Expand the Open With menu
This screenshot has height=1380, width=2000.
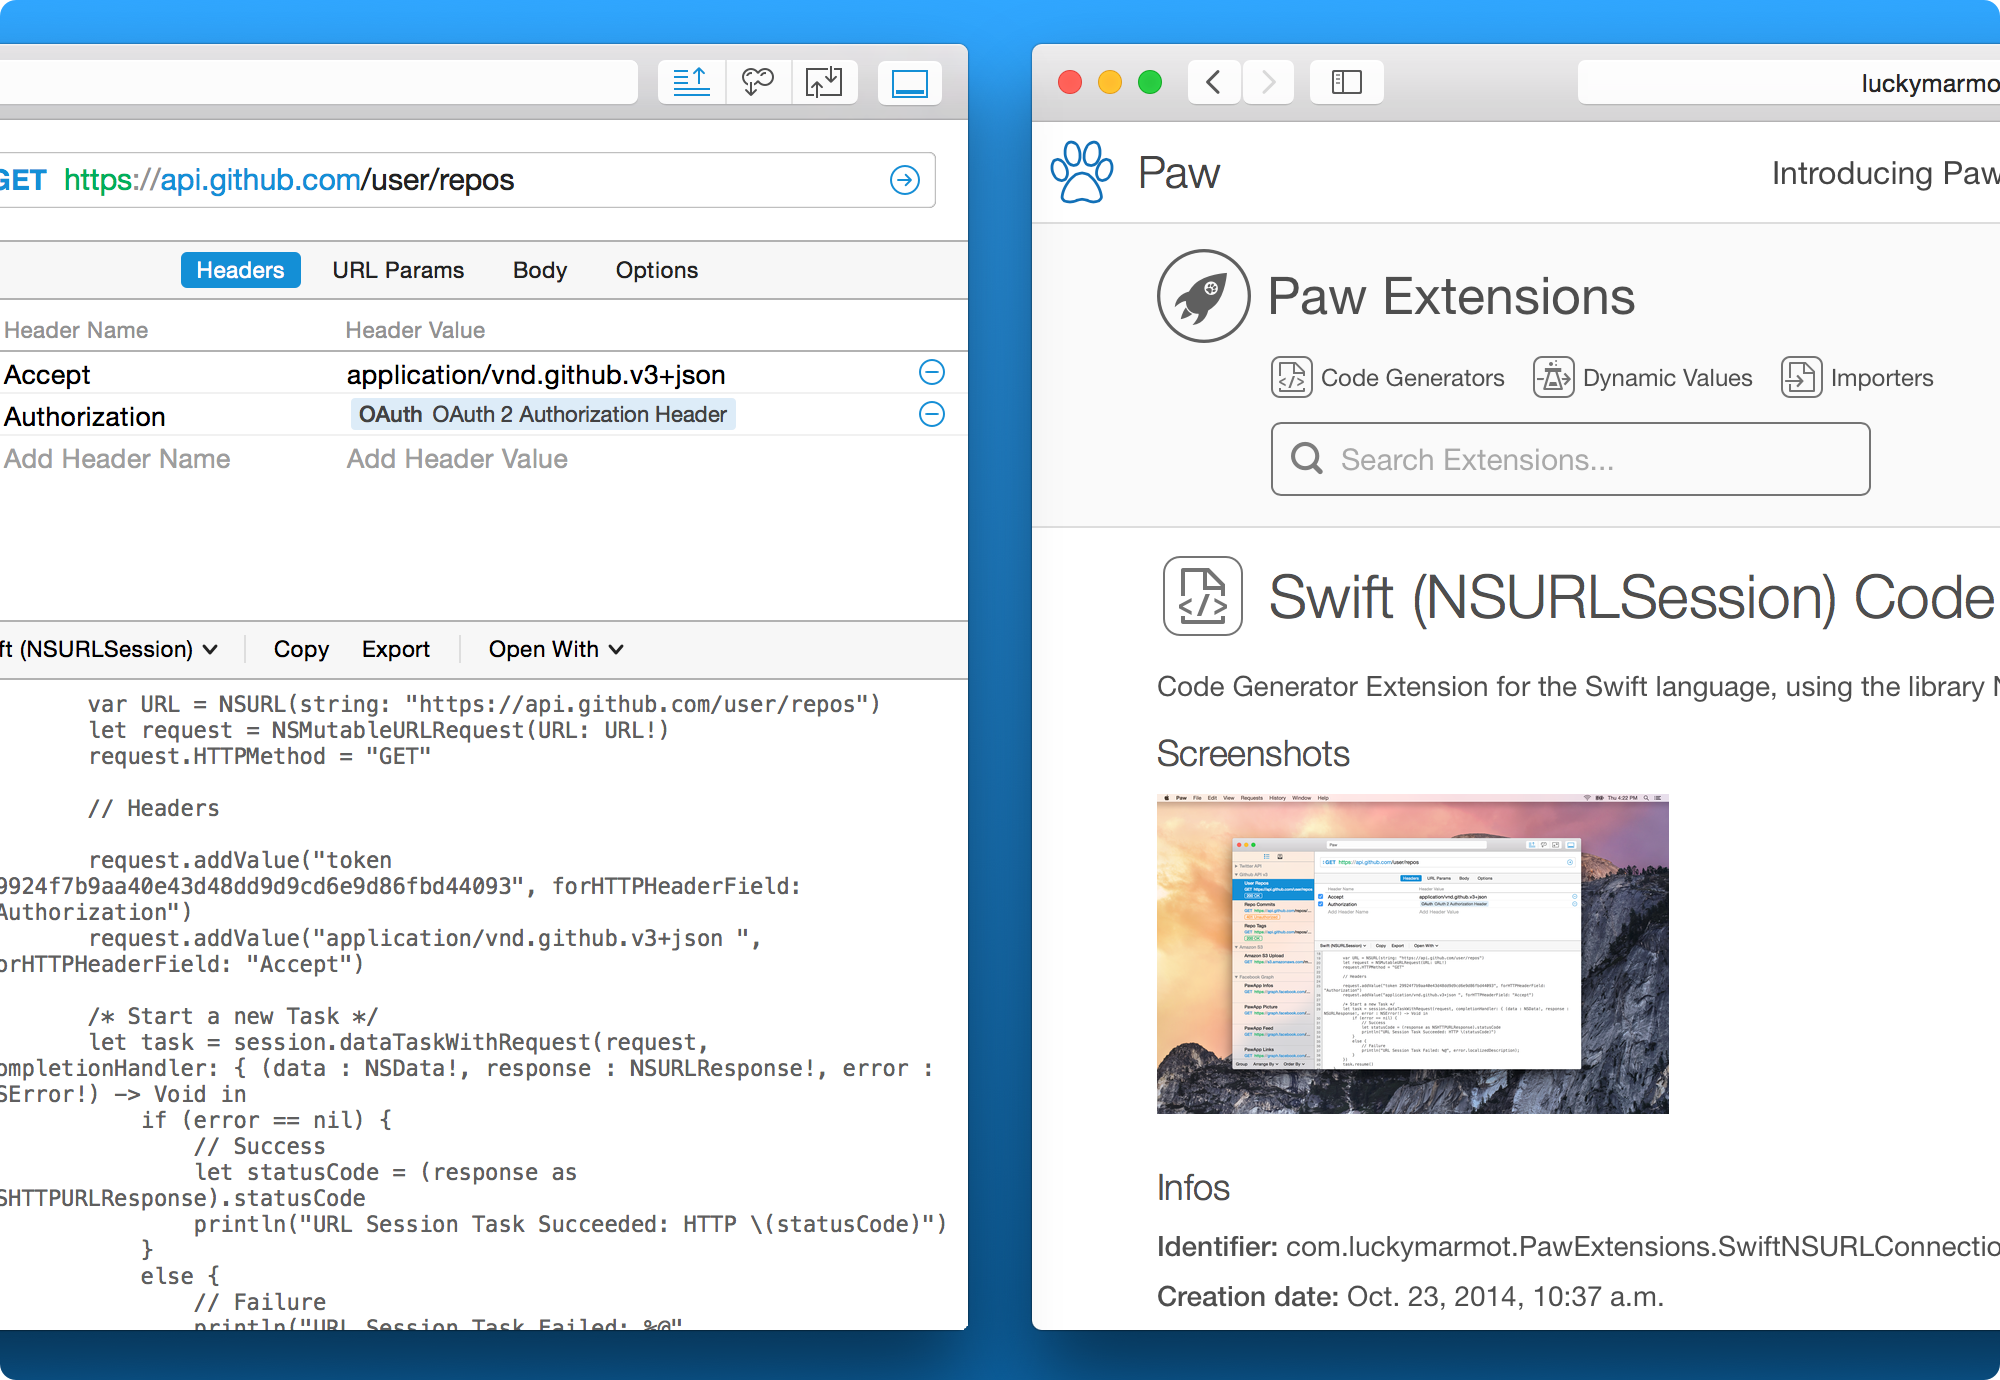556,649
